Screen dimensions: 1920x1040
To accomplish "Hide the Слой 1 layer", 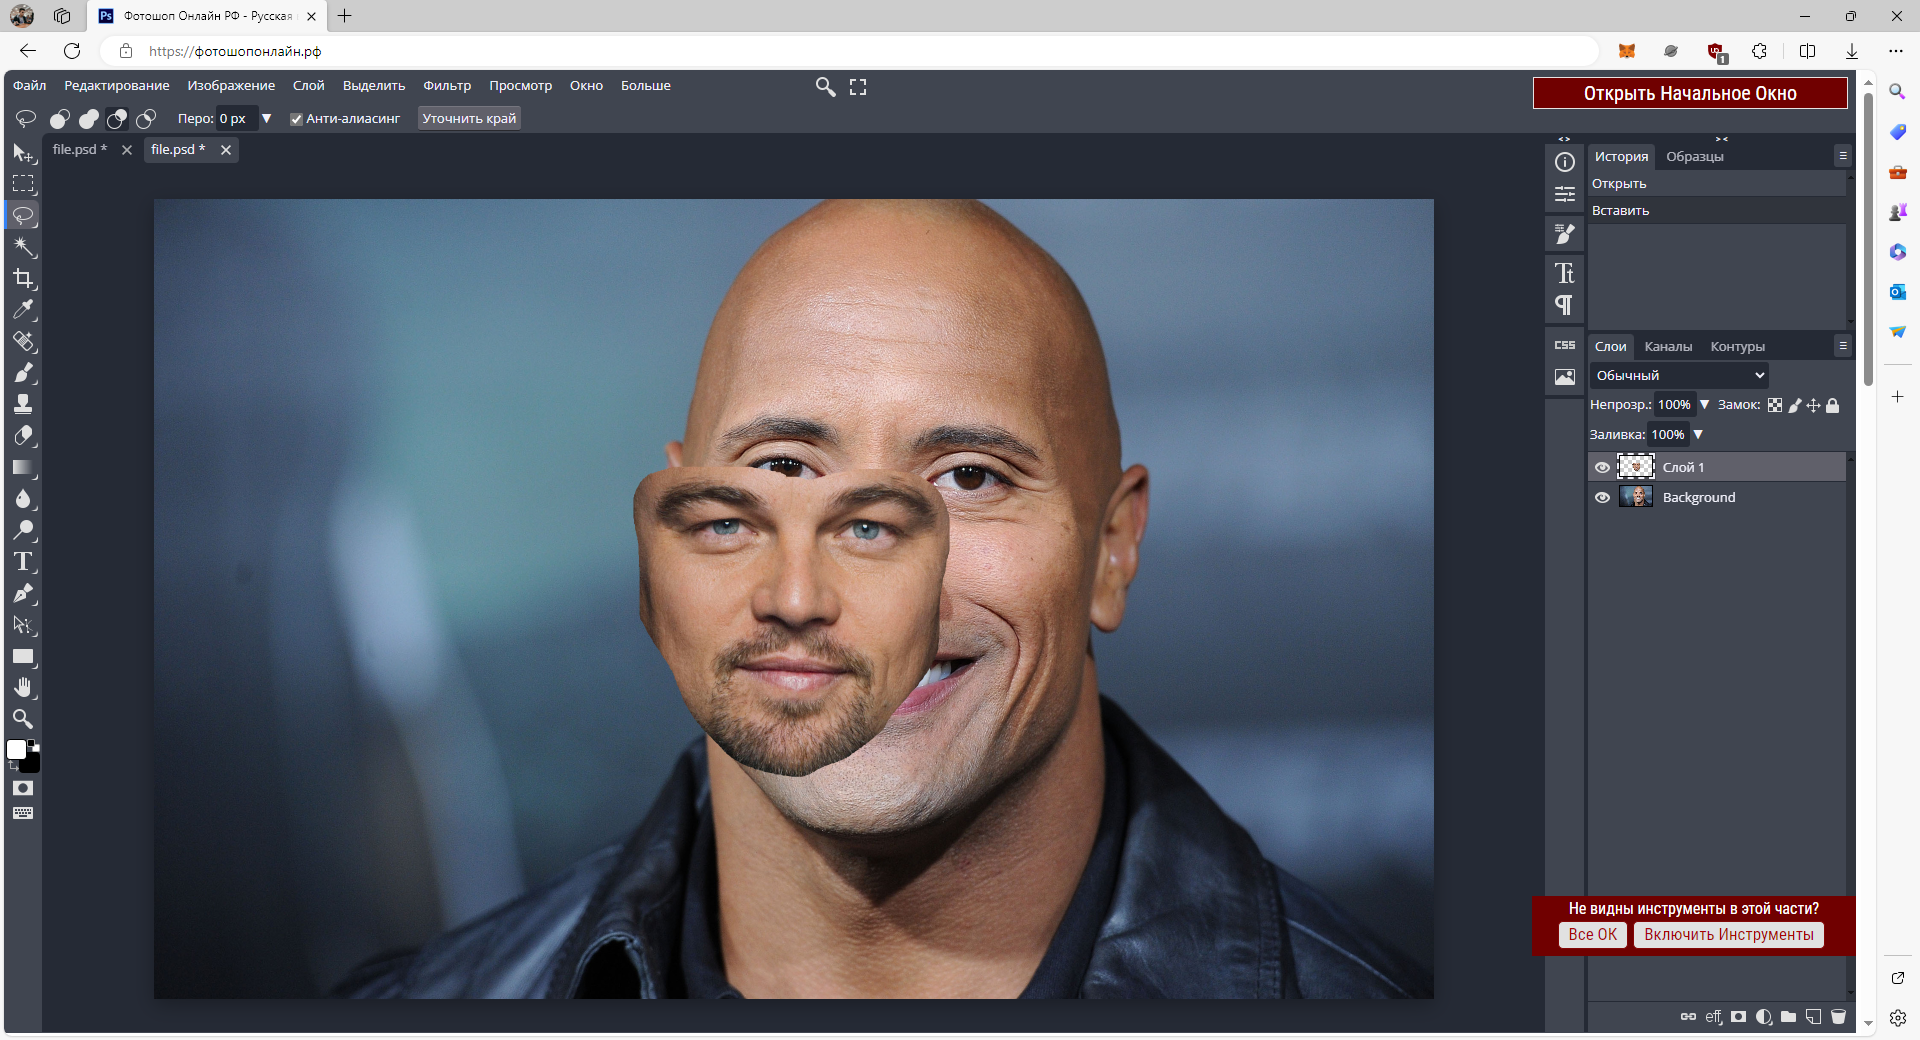I will coord(1602,468).
